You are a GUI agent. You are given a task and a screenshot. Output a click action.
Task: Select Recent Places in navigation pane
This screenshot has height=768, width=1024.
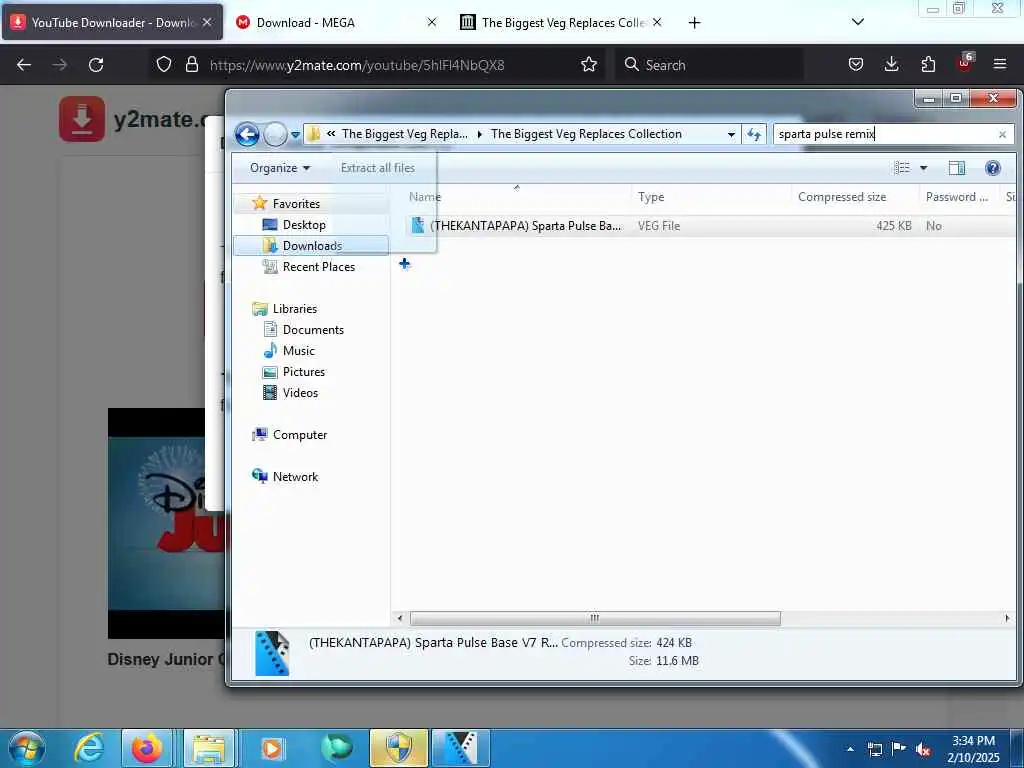319,266
